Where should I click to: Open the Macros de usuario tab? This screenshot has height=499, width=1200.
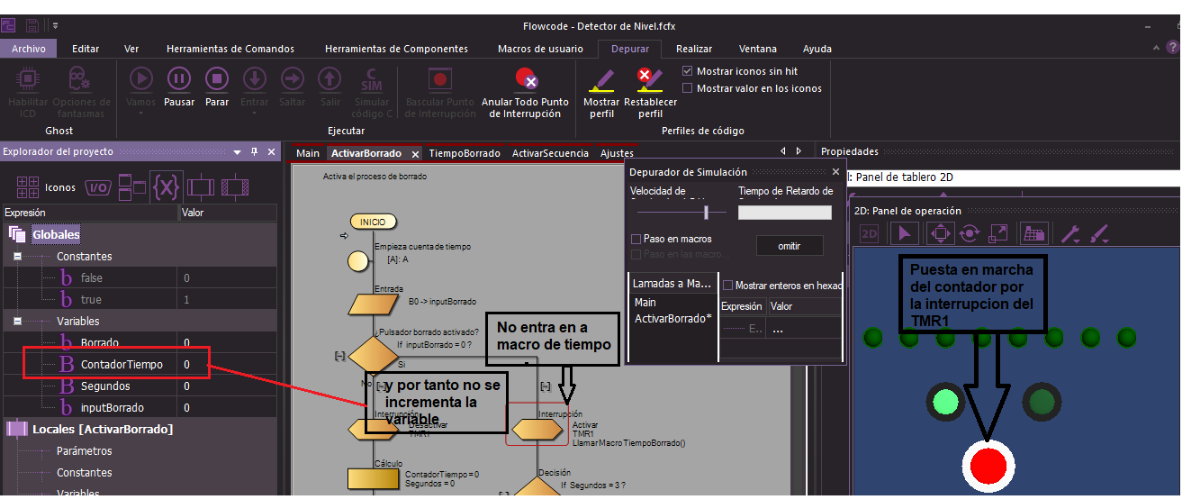click(x=540, y=48)
